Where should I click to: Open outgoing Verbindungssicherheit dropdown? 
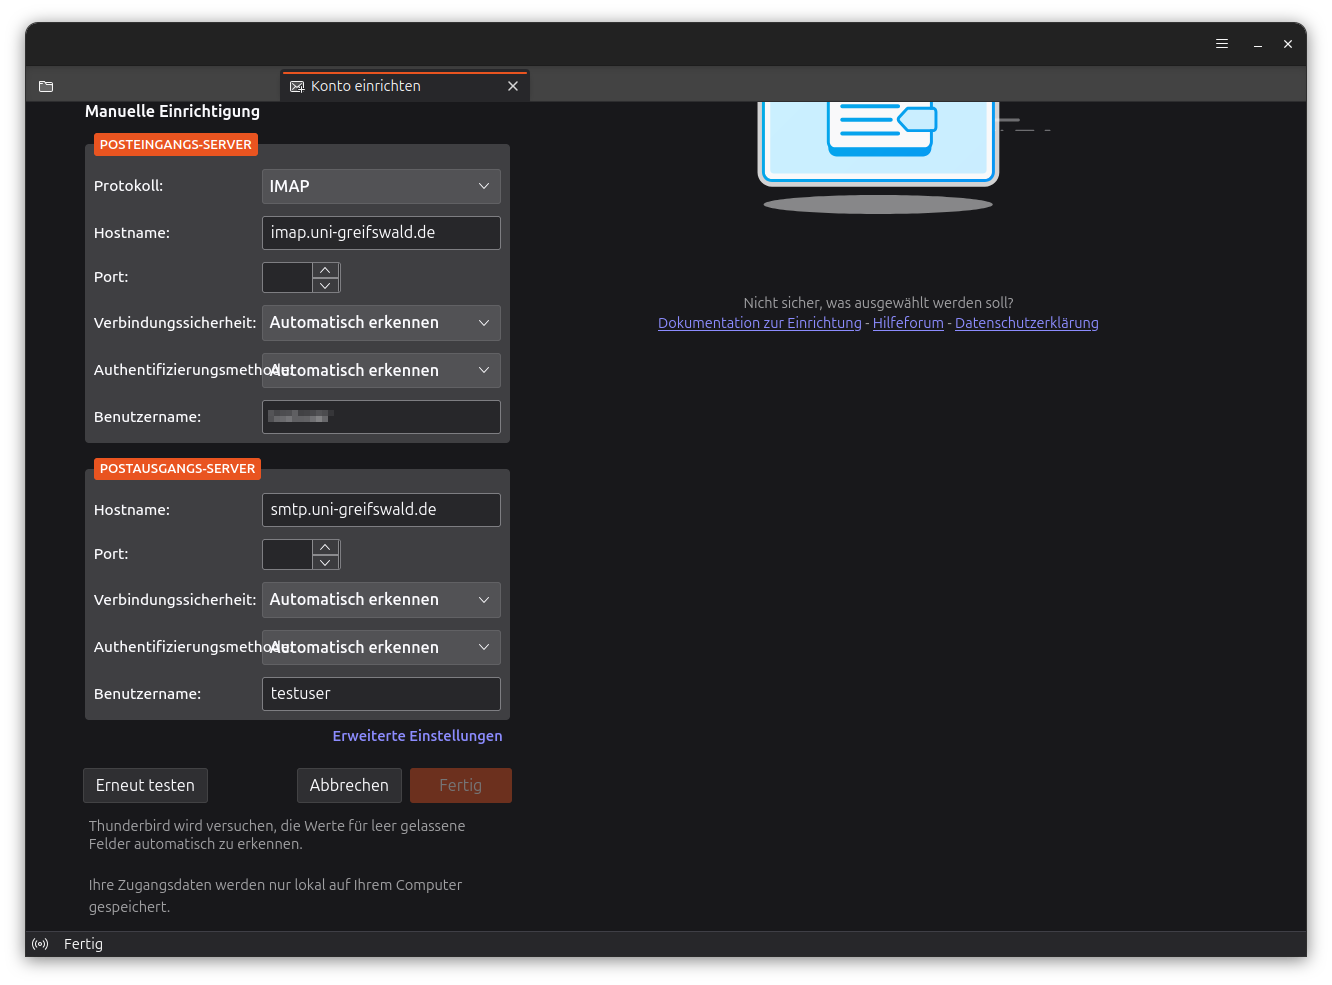(x=381, y=600)
